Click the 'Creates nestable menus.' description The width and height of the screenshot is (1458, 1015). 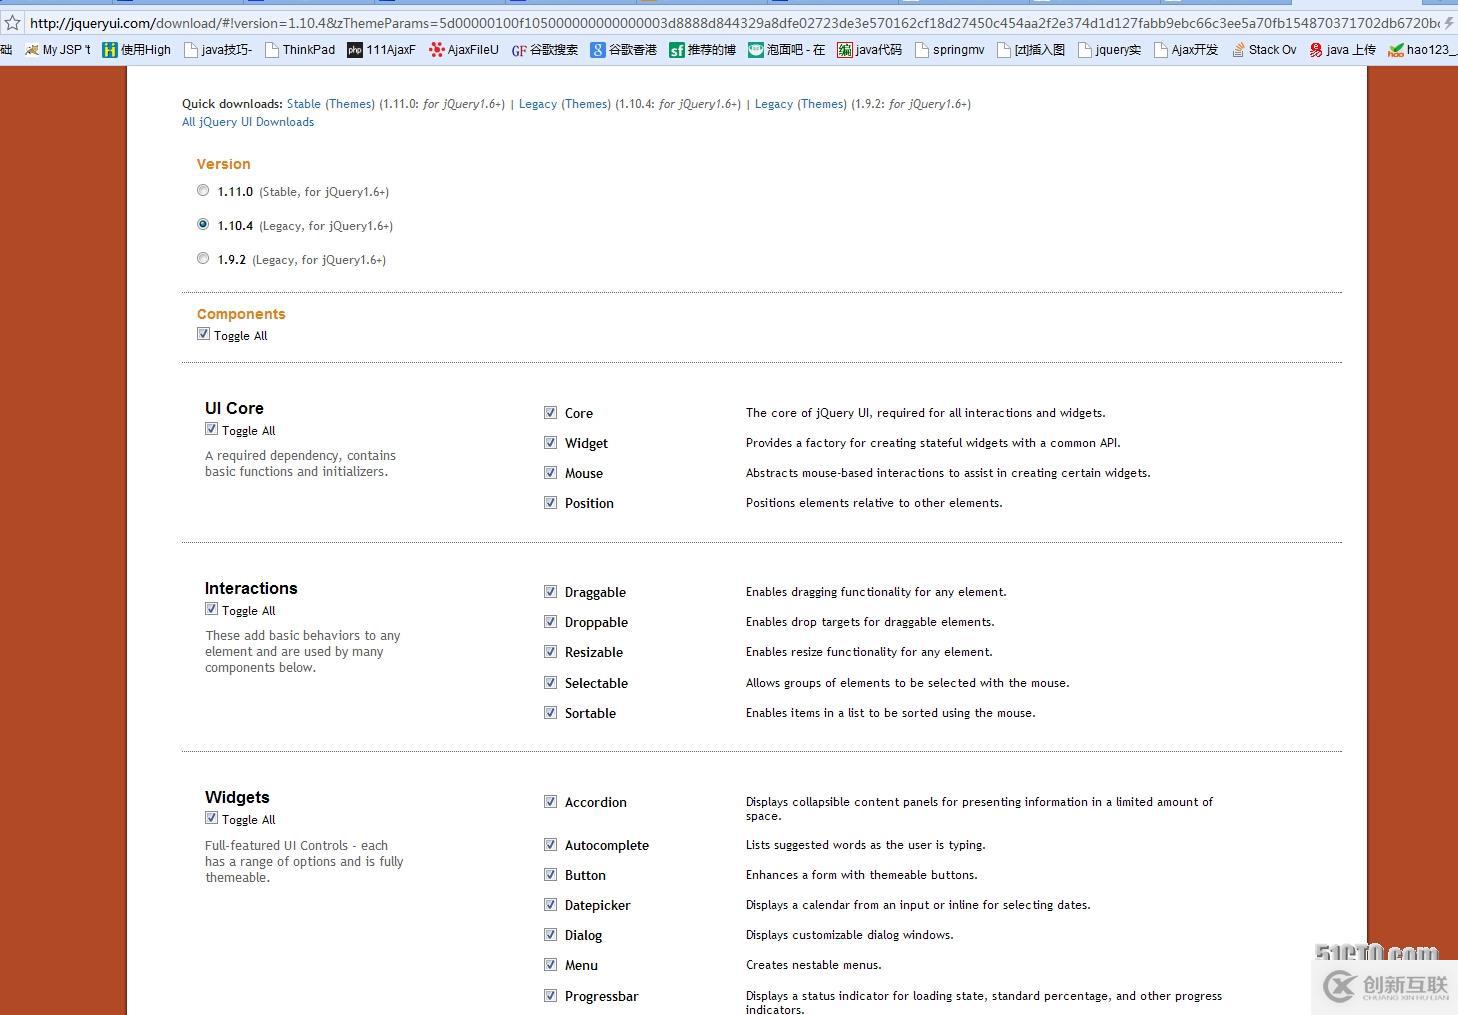pyautogui.click(x=814, y=965)
